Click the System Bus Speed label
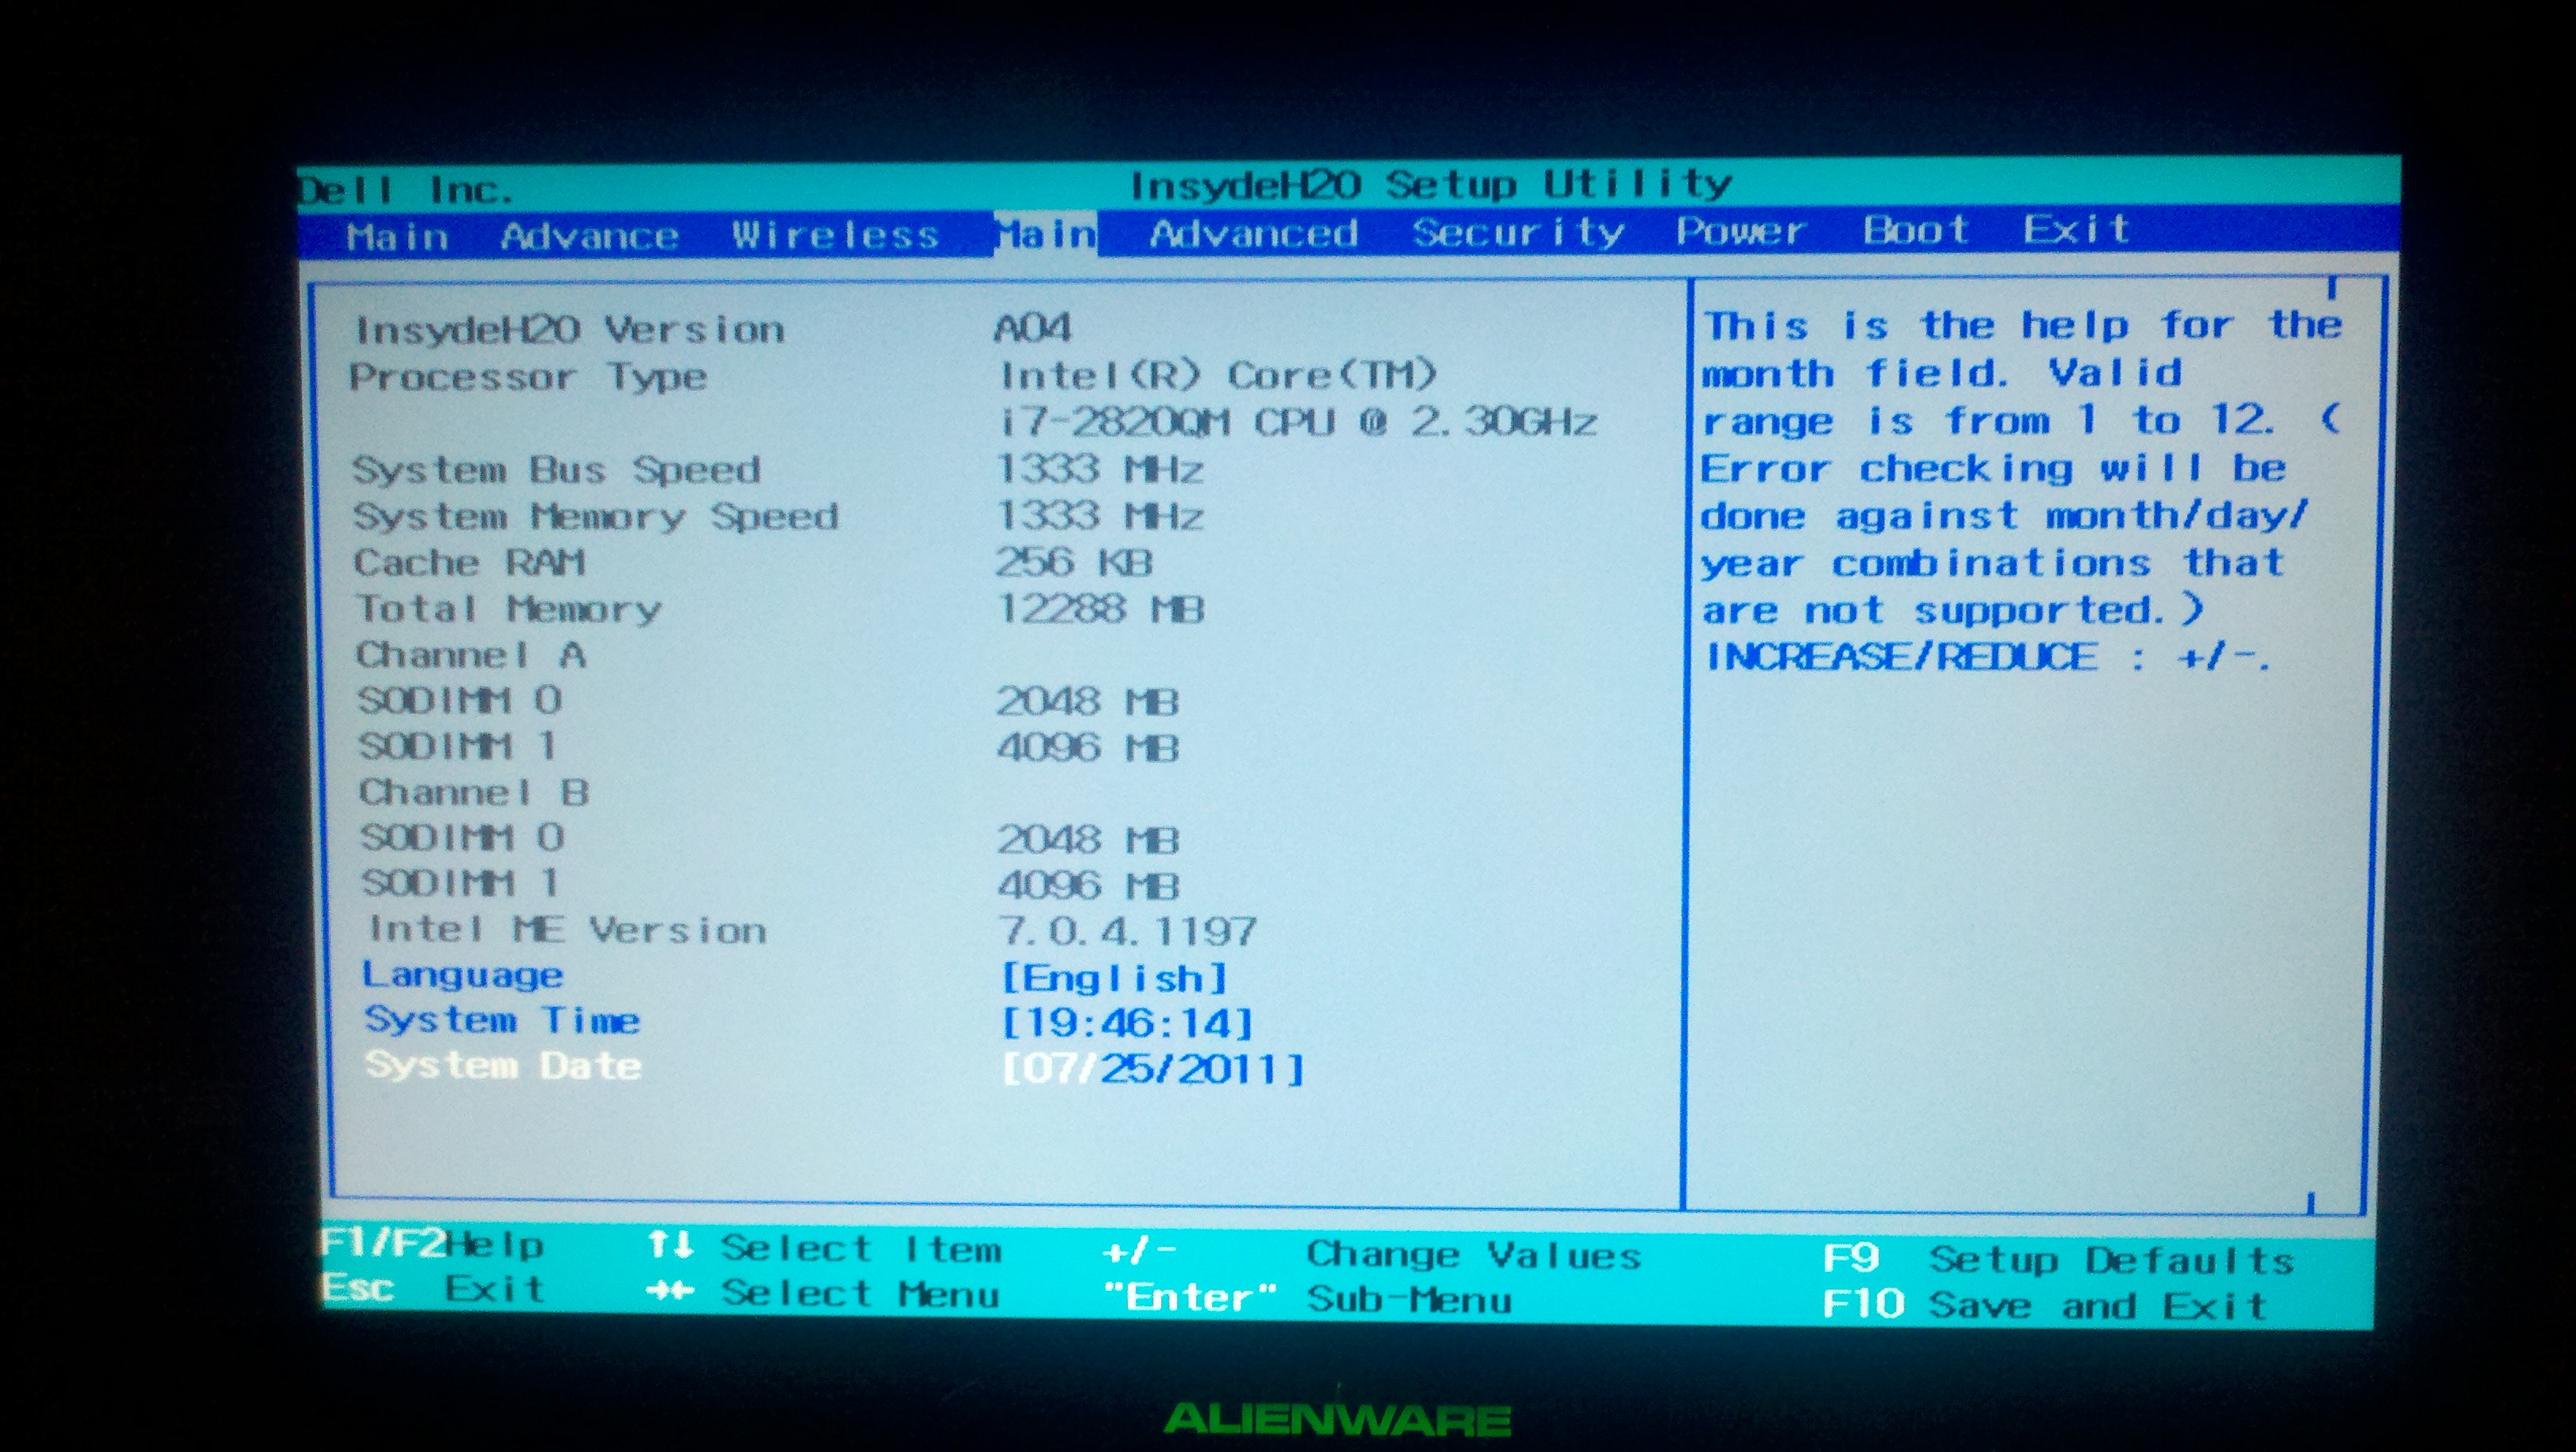Image resolution: width=2576 pixels, height=1452 pixels. (556, 470)
